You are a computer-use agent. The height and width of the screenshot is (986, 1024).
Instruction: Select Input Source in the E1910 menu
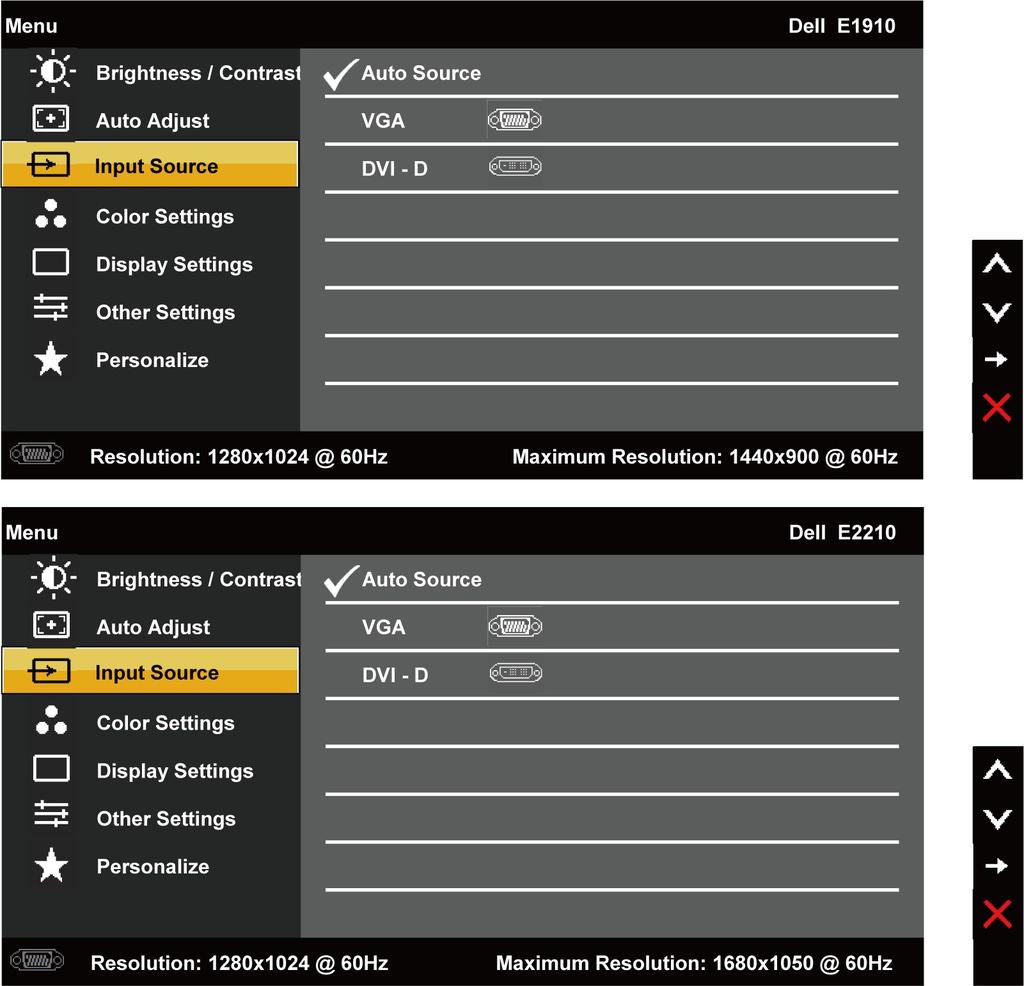coord(150,164)
